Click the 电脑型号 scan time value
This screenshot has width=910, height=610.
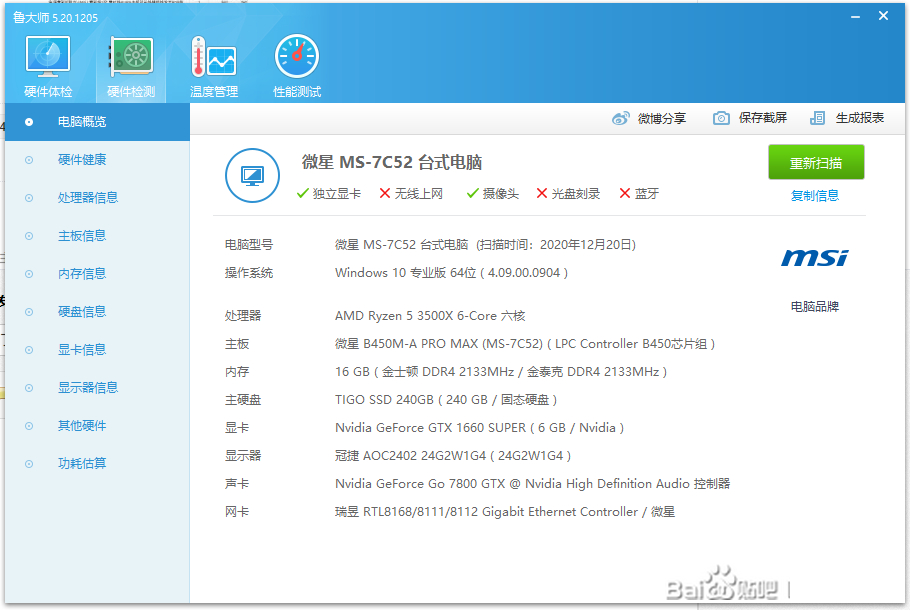(x=485, y=245)
